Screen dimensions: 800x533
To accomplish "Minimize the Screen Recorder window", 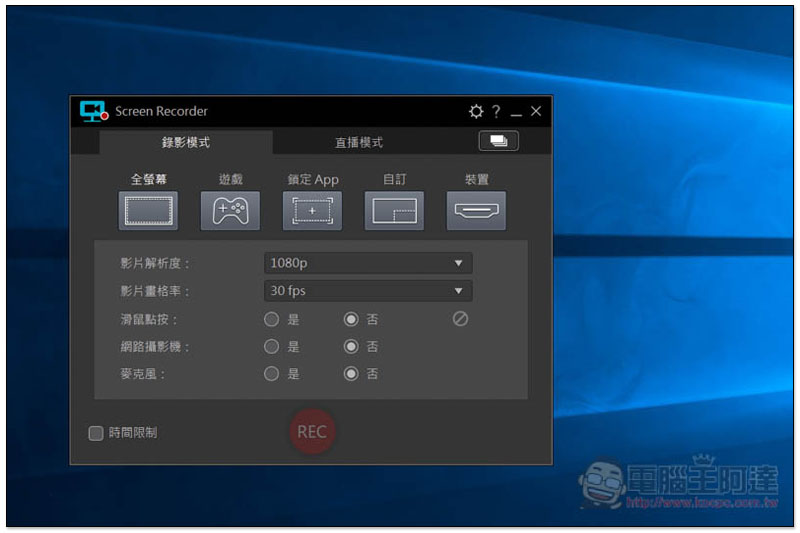I will 516,112.
